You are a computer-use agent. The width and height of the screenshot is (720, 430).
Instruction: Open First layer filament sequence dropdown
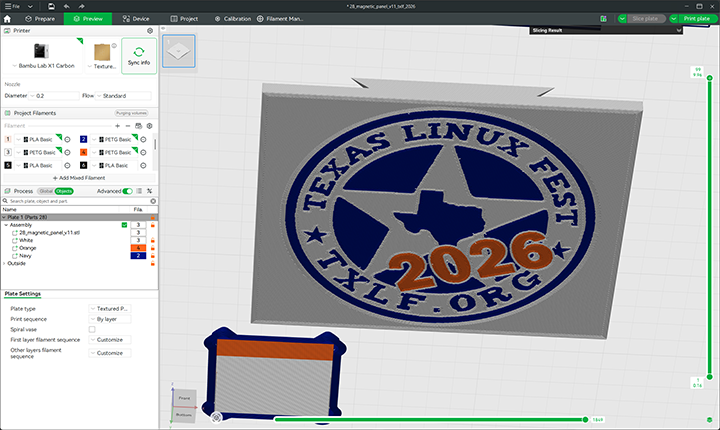pyautogui.click(x=109, y=340)
